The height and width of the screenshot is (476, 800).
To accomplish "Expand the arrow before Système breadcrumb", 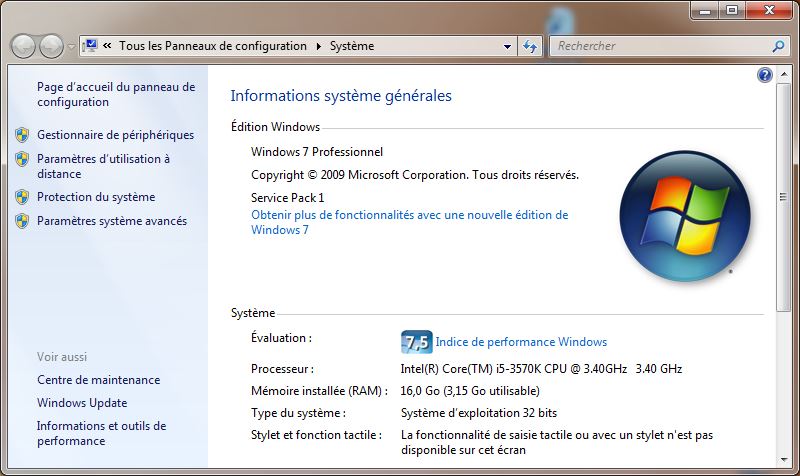I will pos(319,46).
